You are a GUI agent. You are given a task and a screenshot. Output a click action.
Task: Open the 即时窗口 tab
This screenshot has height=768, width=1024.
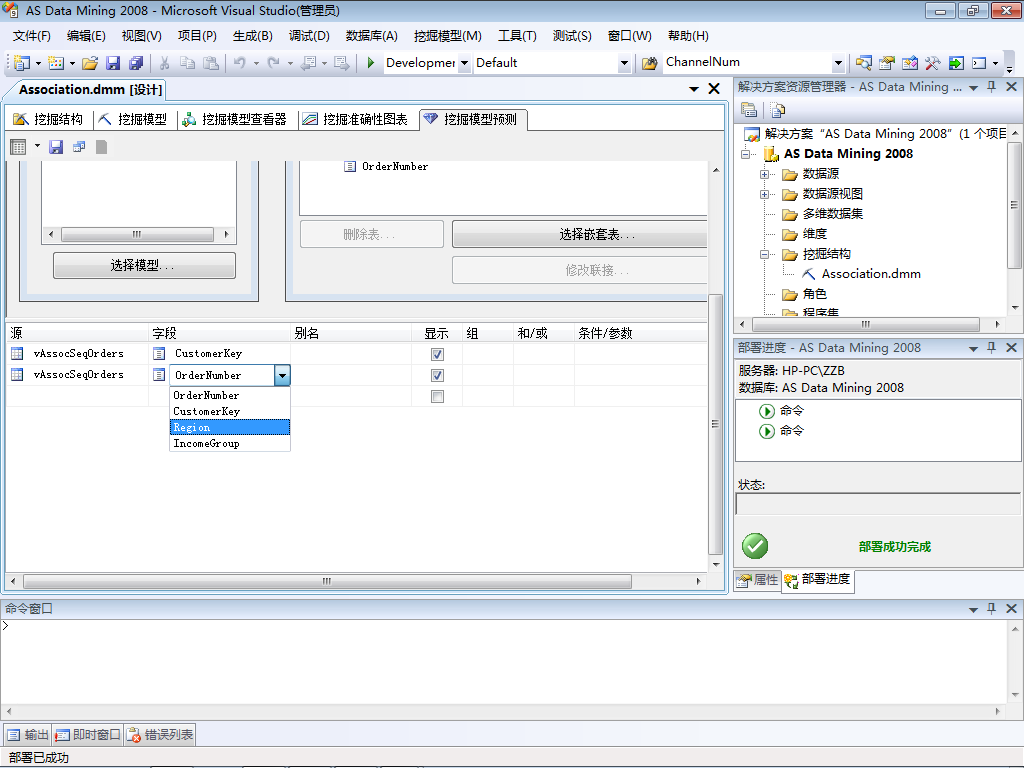(x=88, y=735)
